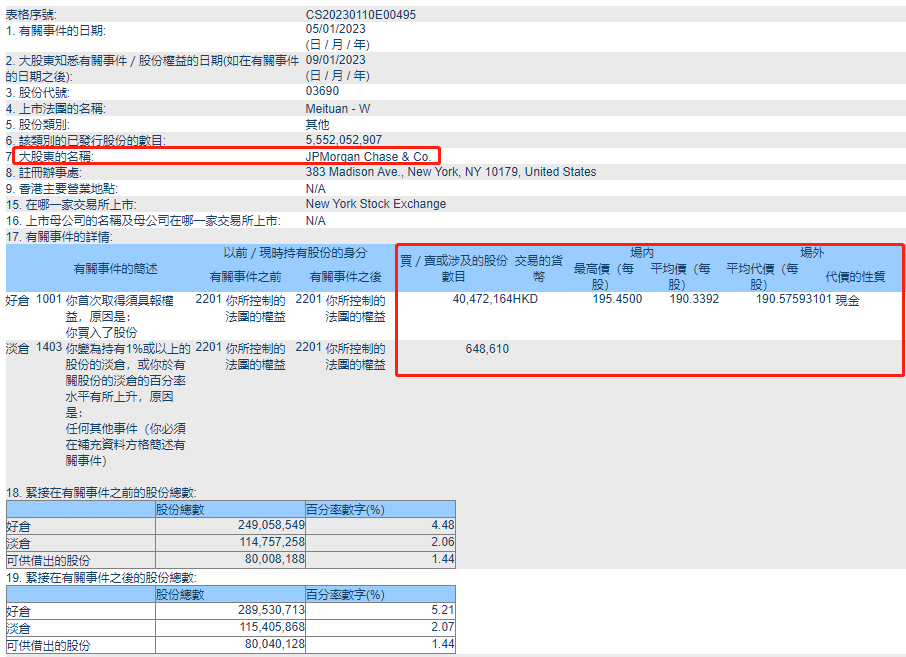The image size is (906, 657).
Task: Select the 5.21 long position percentage
Action: [x=443, y=610]
